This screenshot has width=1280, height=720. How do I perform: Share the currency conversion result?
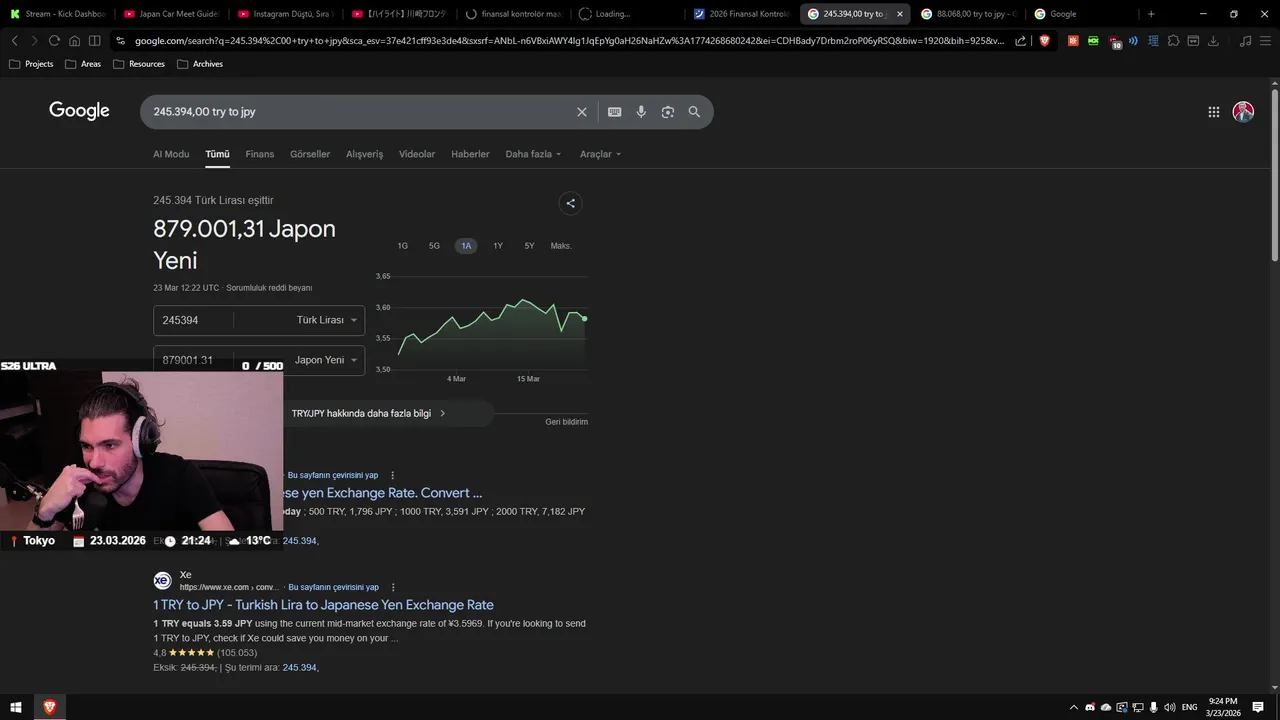click(570, 203)
